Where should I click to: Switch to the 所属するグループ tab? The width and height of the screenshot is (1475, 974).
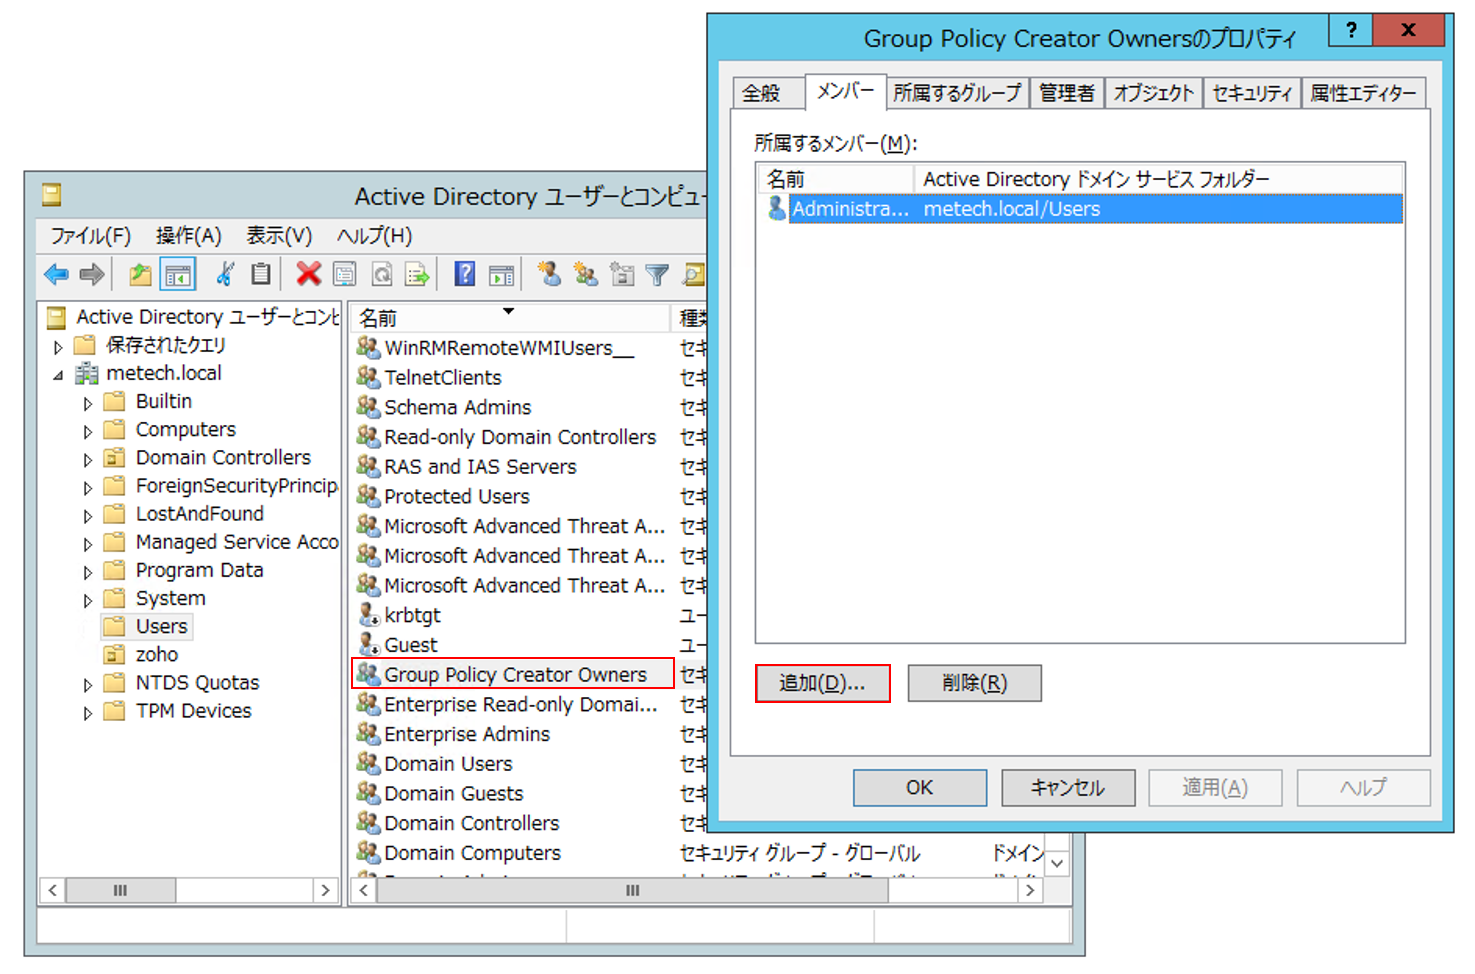point(957,93)
